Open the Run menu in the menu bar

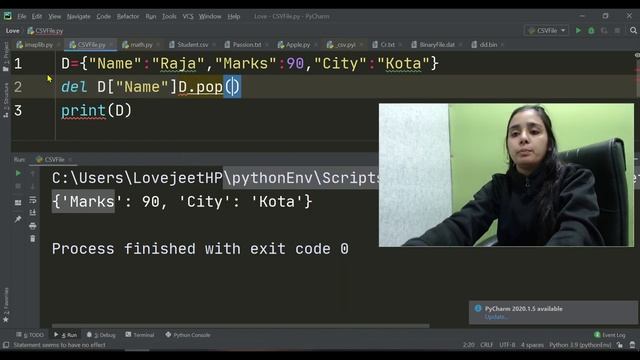pyautogui.click(x=151, y=16)
